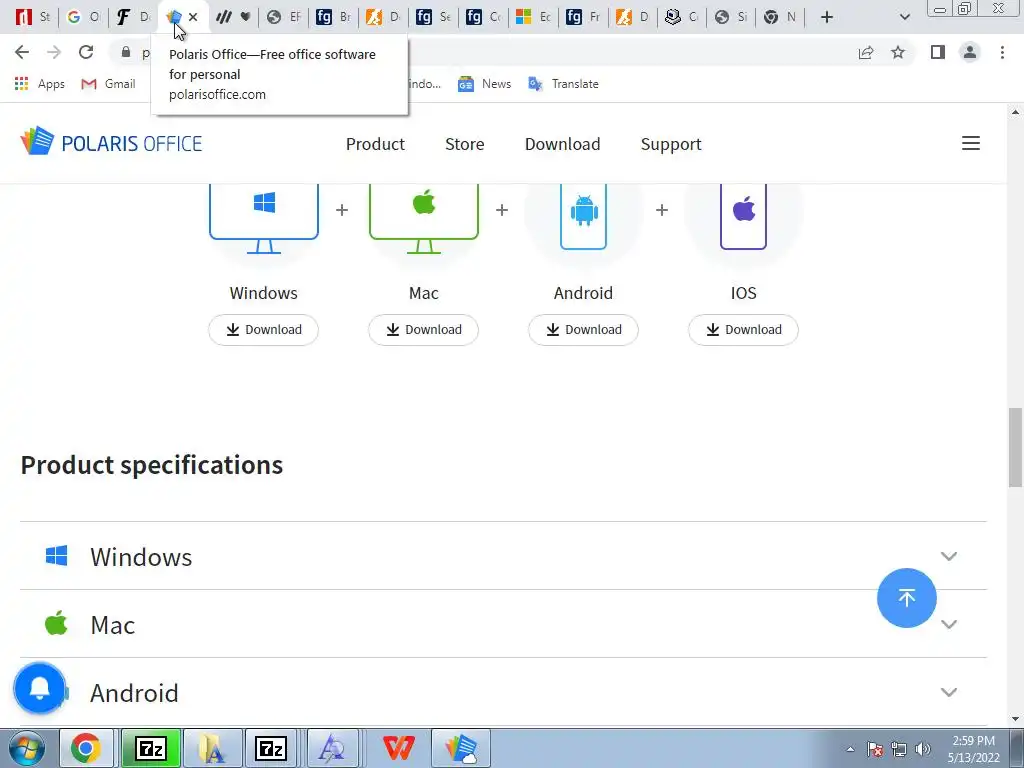Bookmark this page with the star icon
This screenshot has height=768, width=1024.
coord(898,52)
